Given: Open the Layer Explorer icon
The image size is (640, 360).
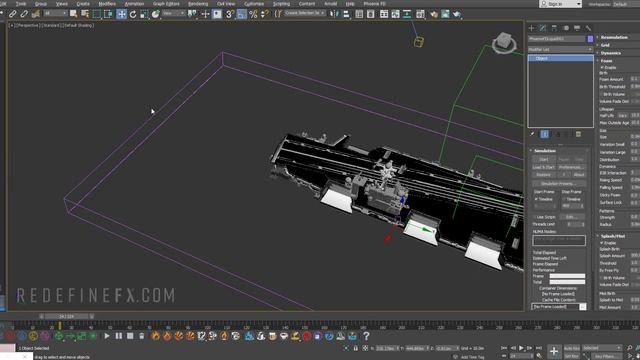Looking at the screenshot, I should [371, 14].
